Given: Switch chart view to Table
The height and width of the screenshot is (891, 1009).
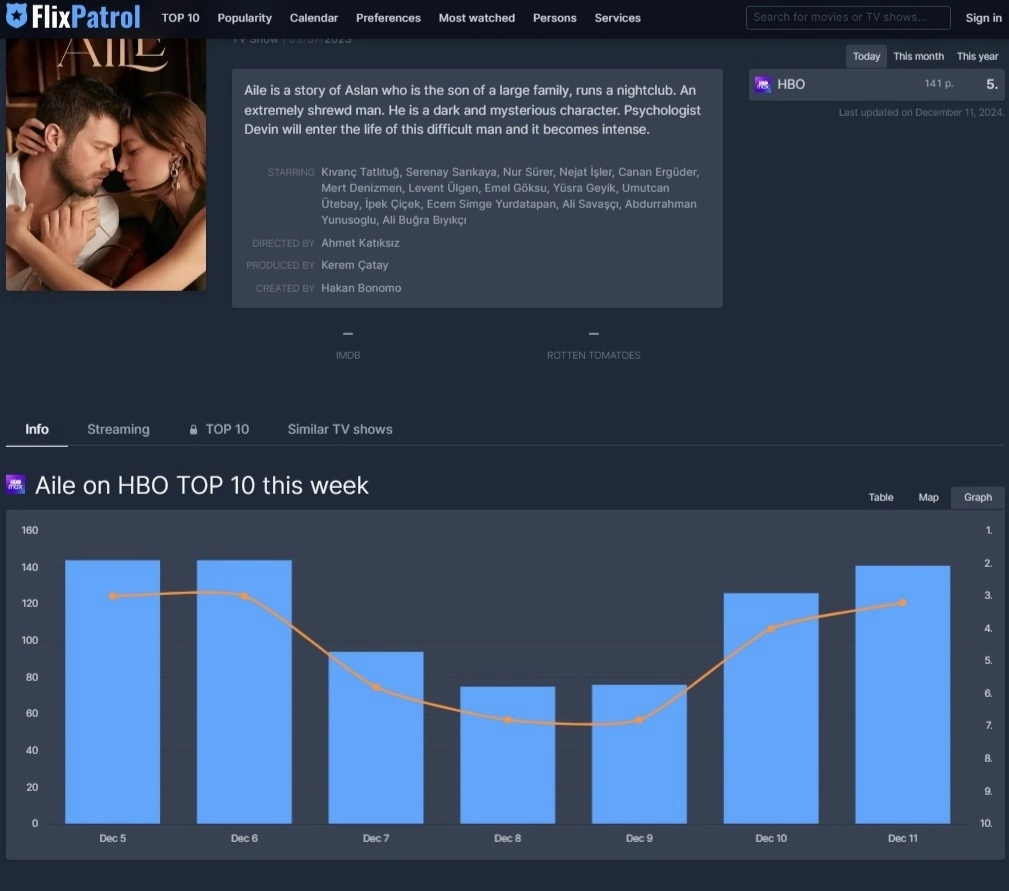Looking at the screenshot, I should click(880, 497).
